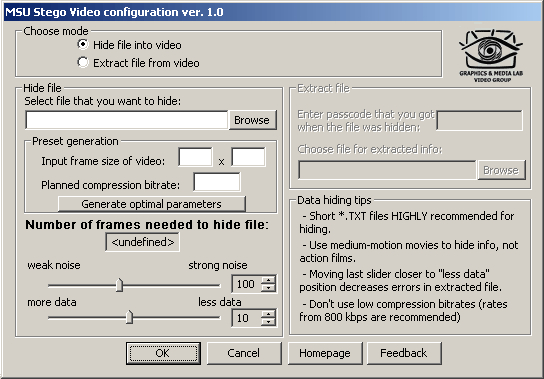Viewport: 544px width, 379px height.
Task: Click the weak to strong noise slider handle
Action: click(x=119, y=285)
